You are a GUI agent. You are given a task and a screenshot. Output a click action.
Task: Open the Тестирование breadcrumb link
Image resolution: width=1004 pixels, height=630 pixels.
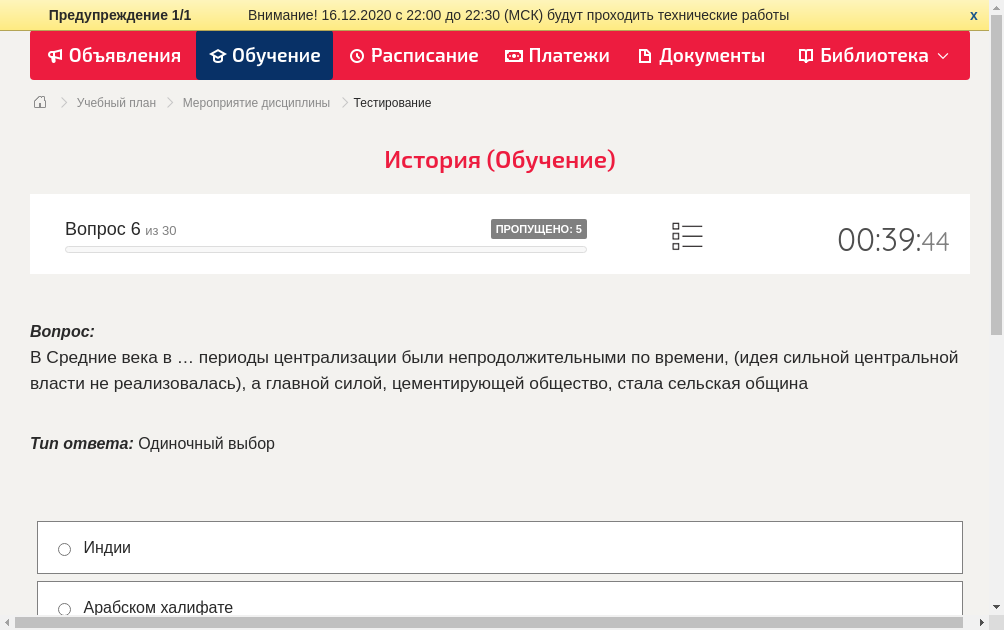pyautogui.click(x=391, y=102)
